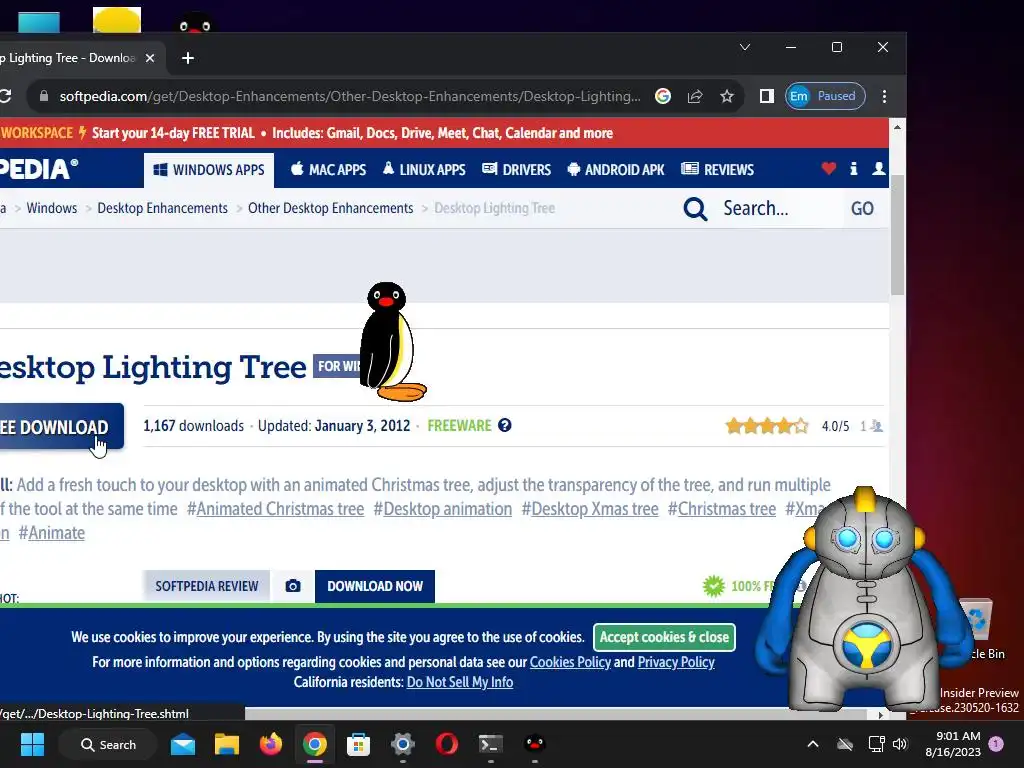
Task: Click the Download Now button
Action: click(375, 586)
